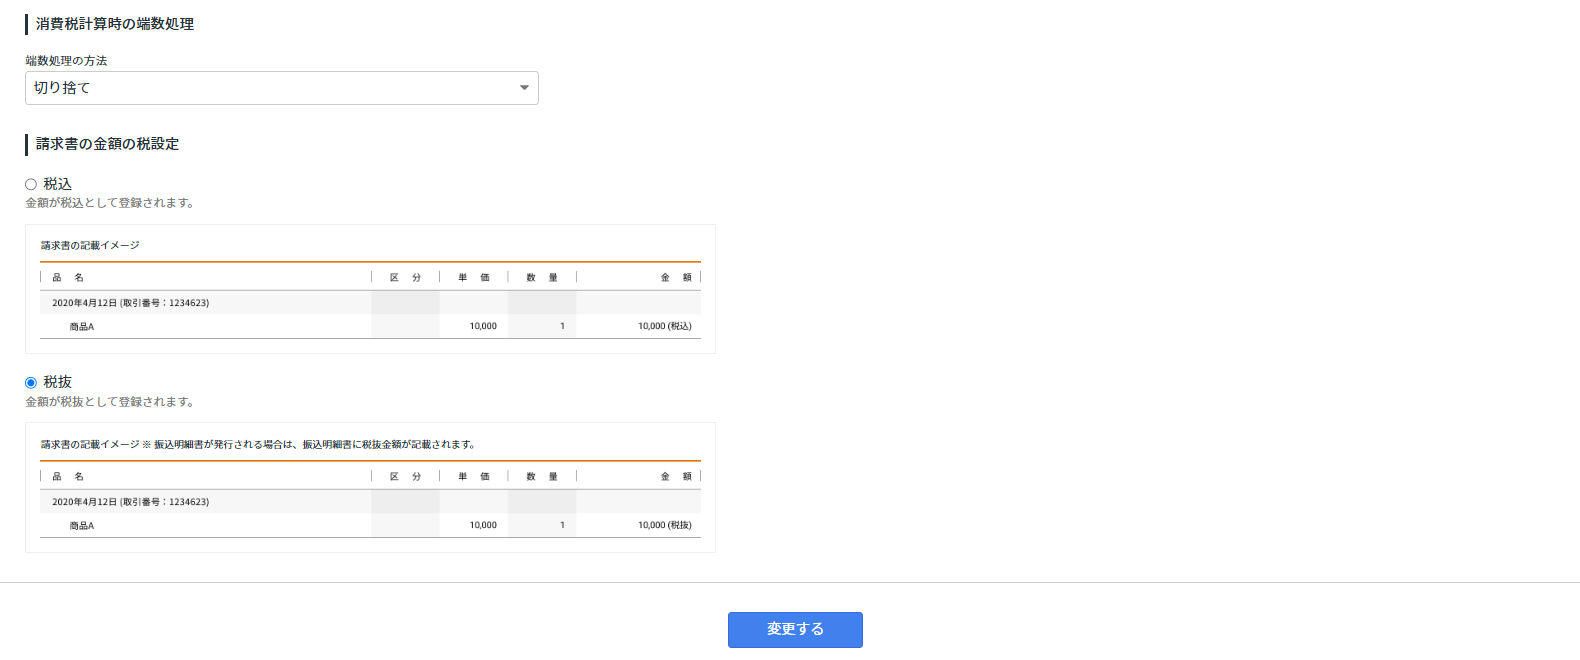This screenshot has height=660, width=1580.
Task: Click the 金額が税込として登録されます description
Action: click(x=111, y=202)
